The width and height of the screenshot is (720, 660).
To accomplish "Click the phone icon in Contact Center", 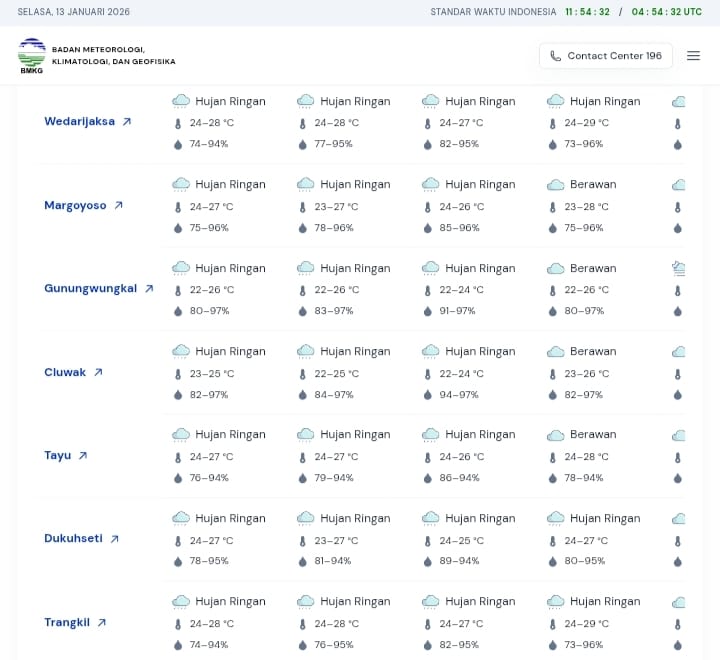I will [556, 56].
